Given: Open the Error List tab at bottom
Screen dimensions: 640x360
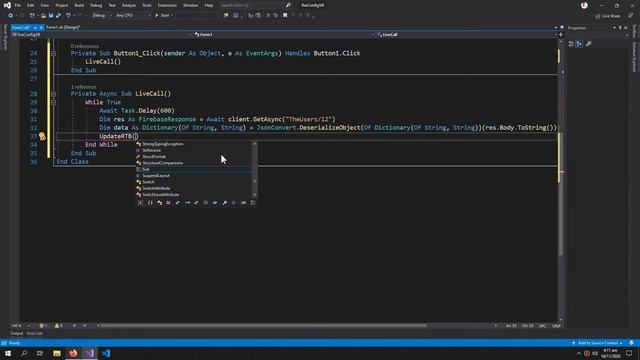Looking at the screenshot, I should pos(34,333).
